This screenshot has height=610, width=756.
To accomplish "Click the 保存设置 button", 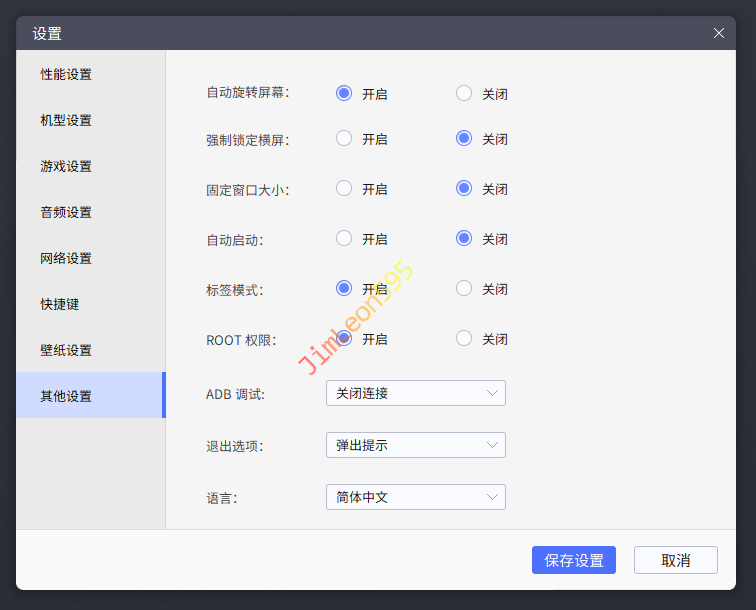I will point(573,560).
